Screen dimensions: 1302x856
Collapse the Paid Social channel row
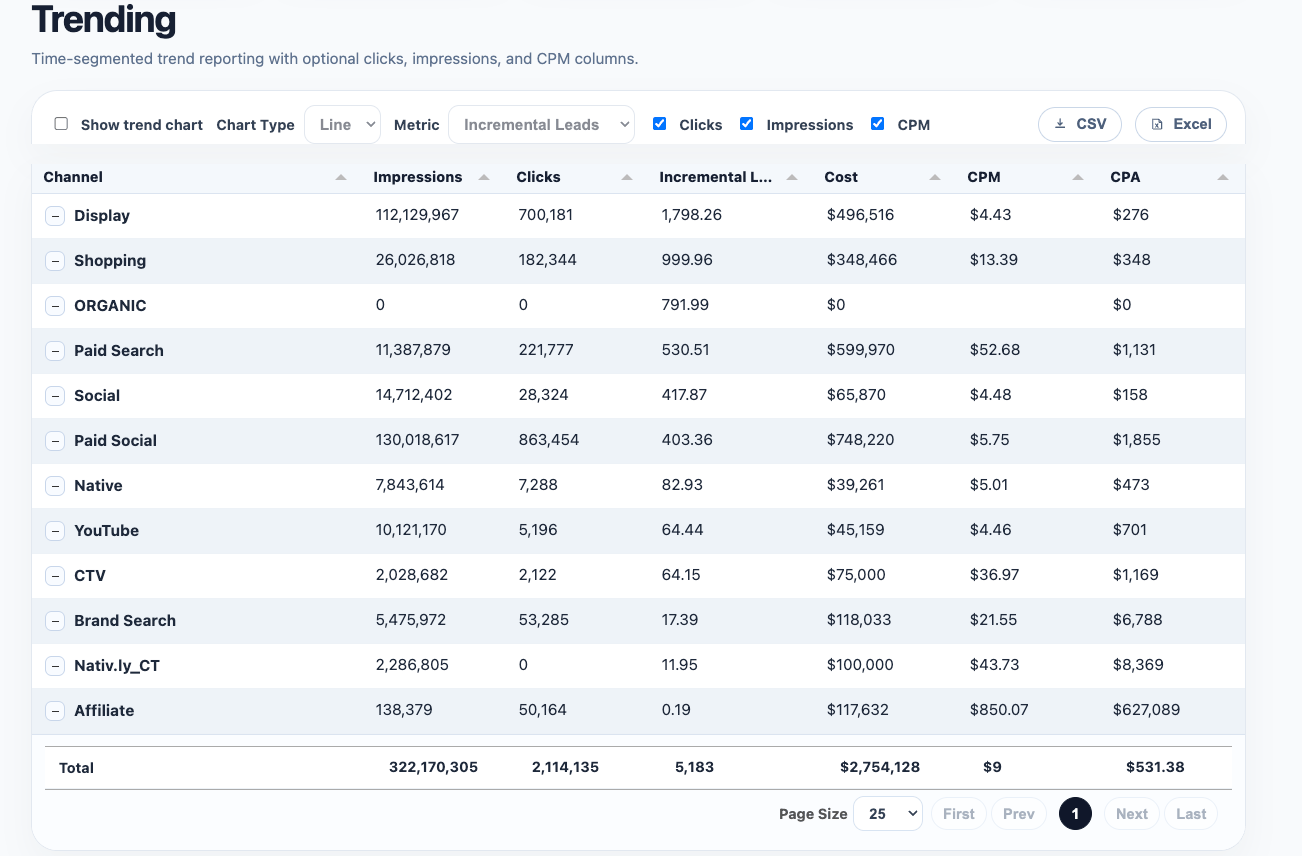[56, 441]
